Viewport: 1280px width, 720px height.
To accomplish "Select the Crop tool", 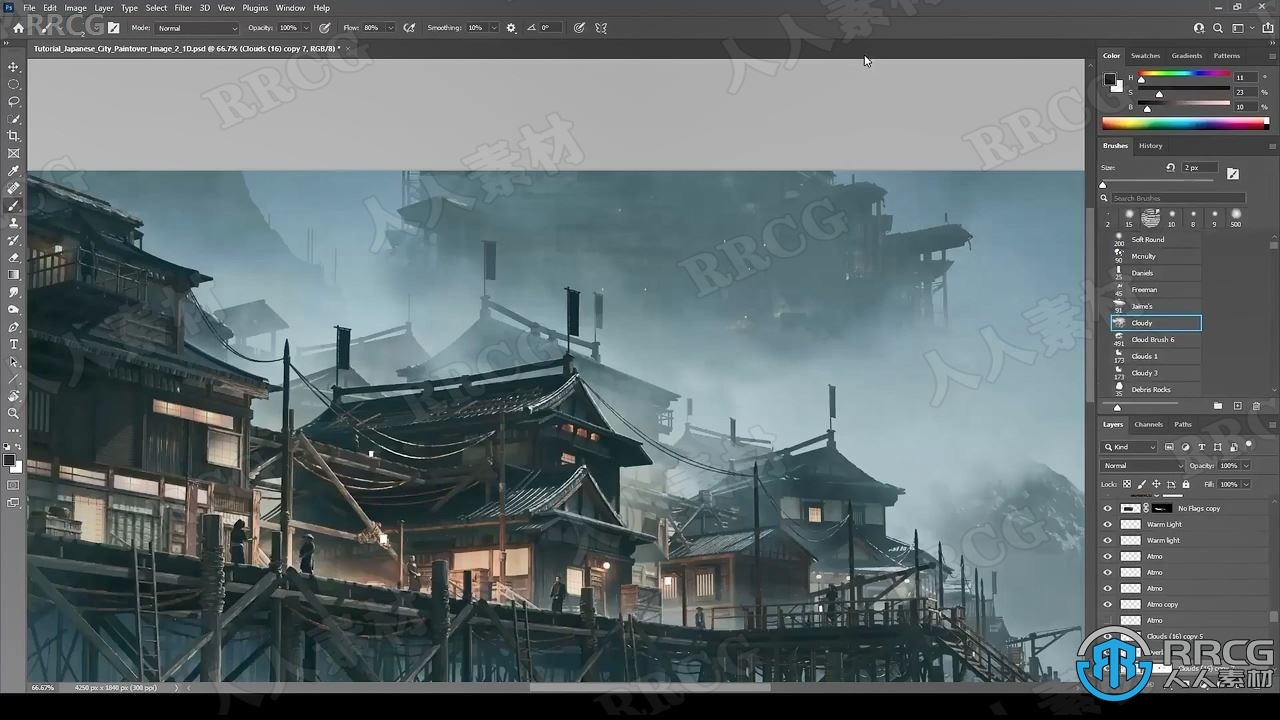I will coord(14,136).
